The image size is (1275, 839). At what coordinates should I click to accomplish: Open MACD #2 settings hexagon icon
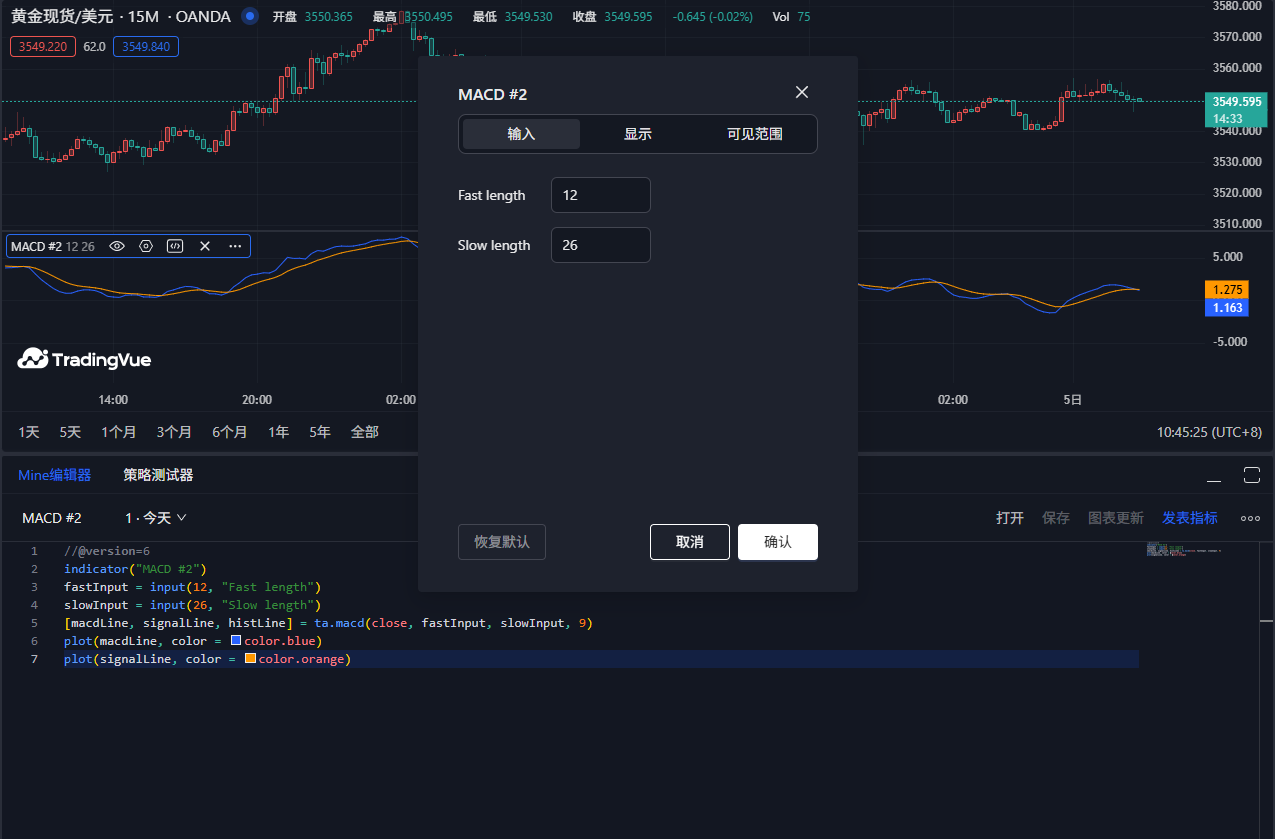click(x=146, y=246)
